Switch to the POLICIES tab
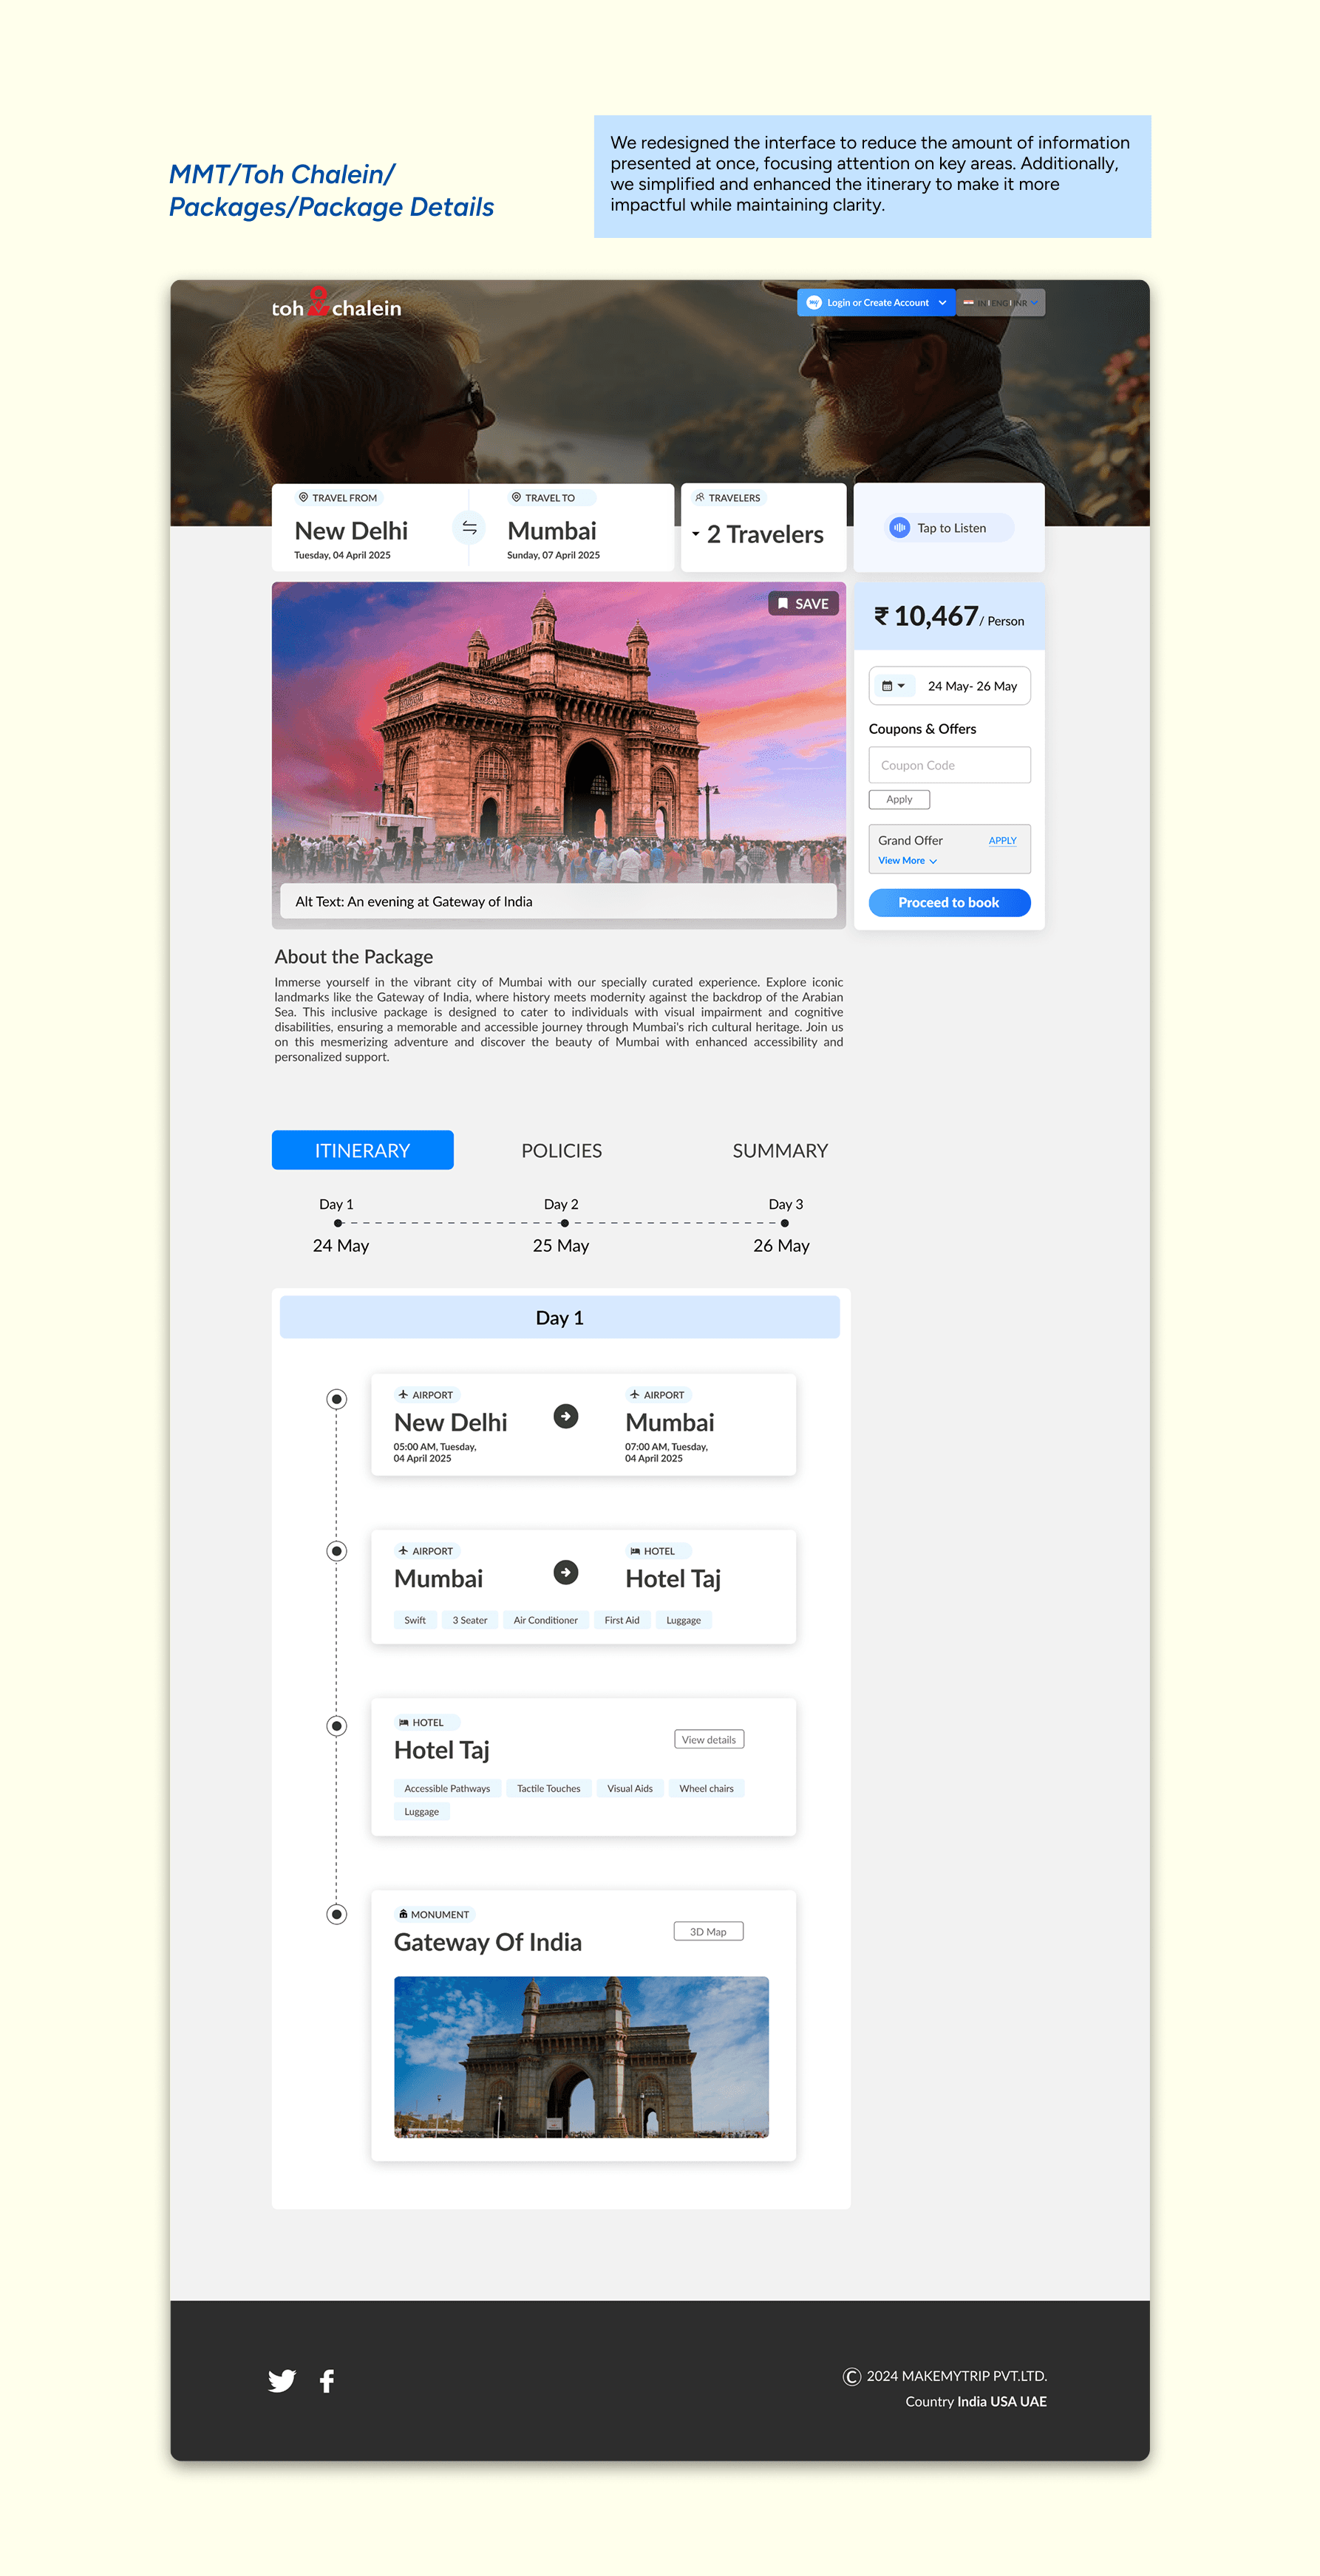1320x2576 pixels. pos(561,1151)
